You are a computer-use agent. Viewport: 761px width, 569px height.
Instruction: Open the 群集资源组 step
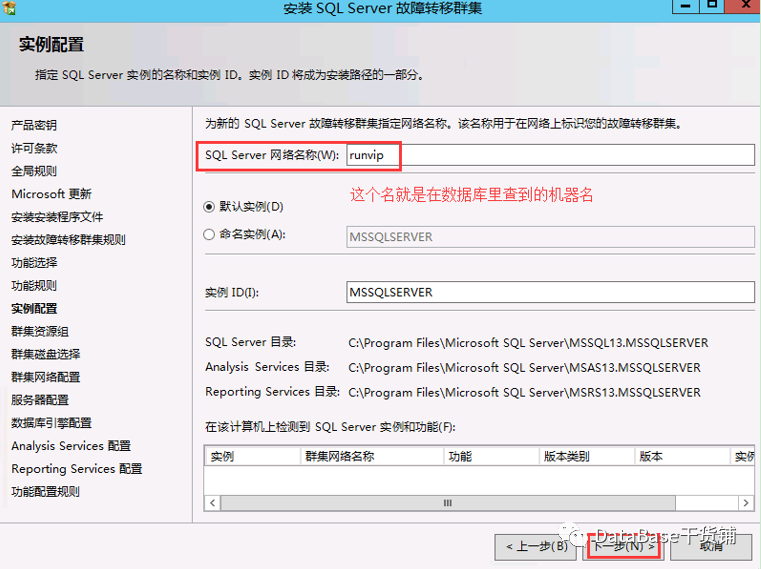(x=40, y=331)
